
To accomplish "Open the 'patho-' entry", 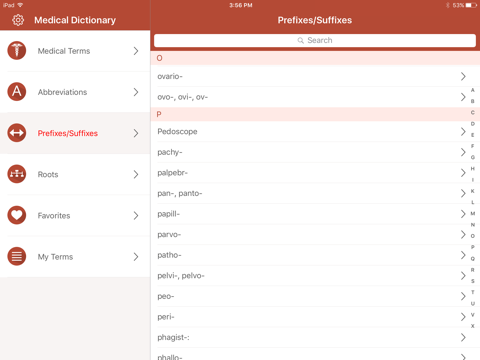I will 315,255.
